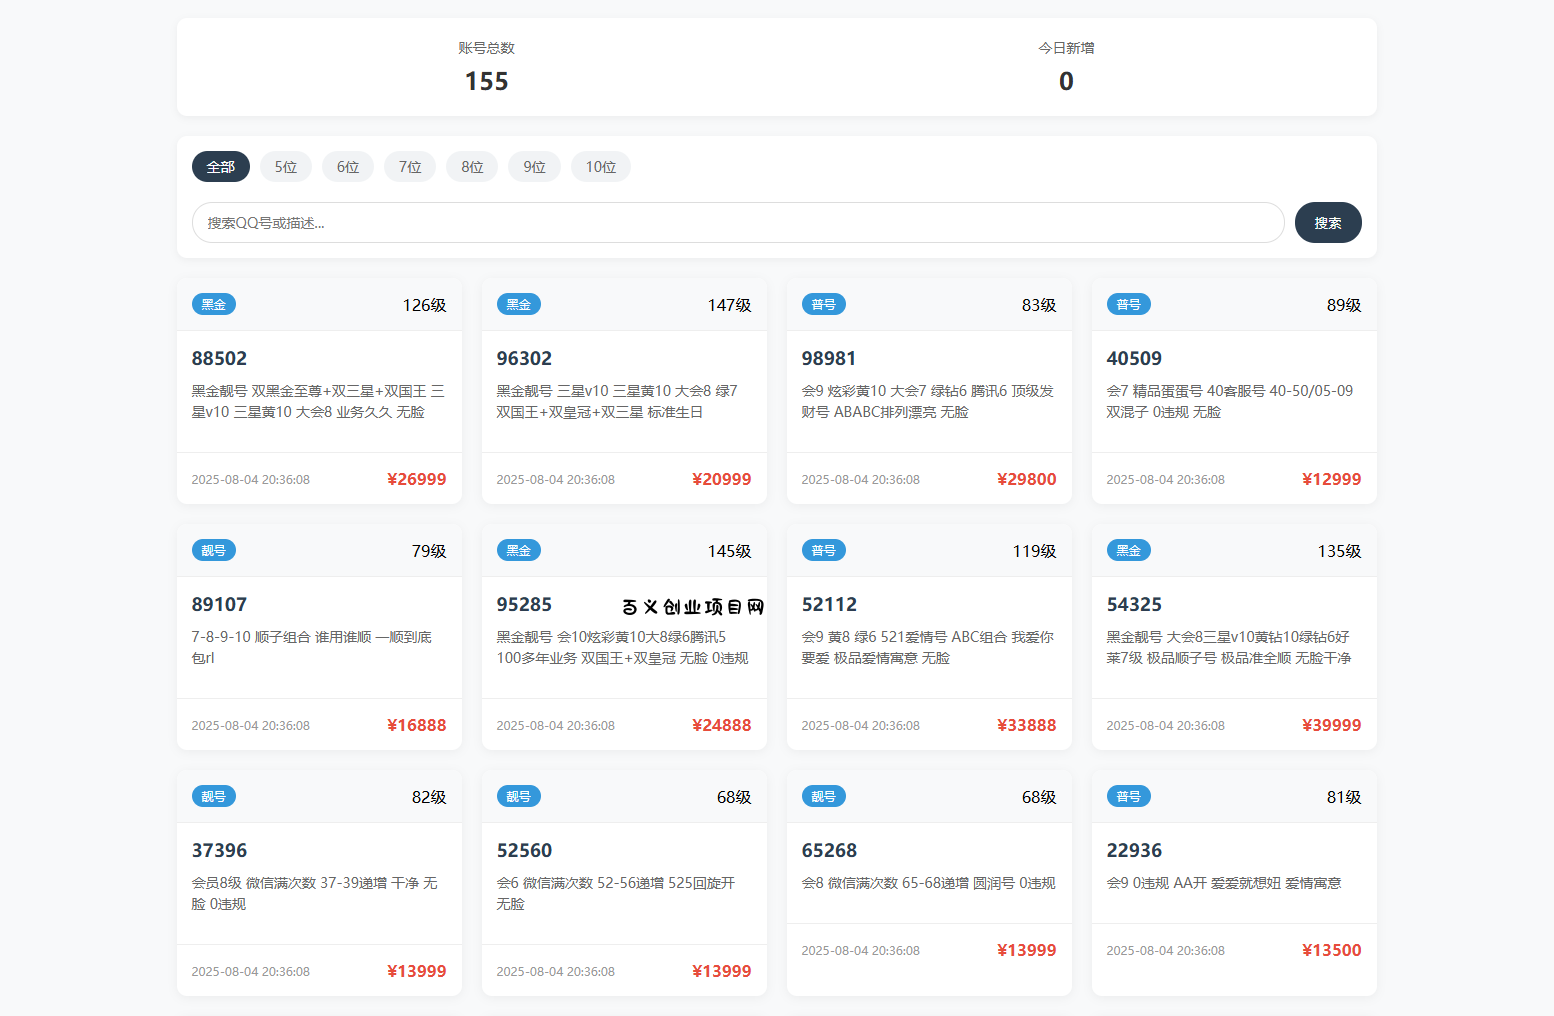Filter accounts by 9位
Screen dimensions: 1554x1016
coord(534,167)
